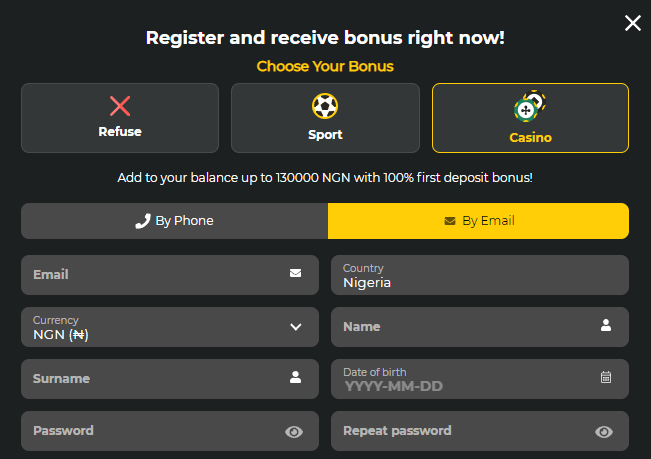Choose the Sport bonus card

click(325, 118)
